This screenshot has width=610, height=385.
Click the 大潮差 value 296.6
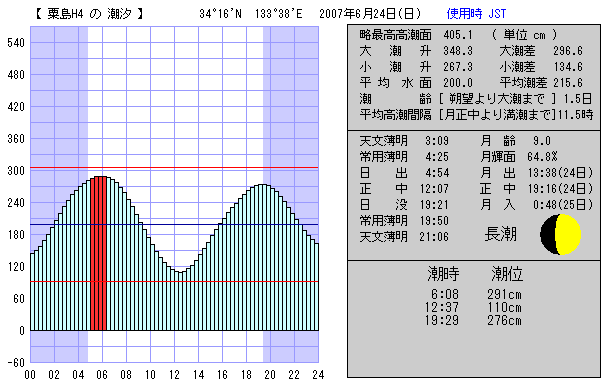click(568, 51)
